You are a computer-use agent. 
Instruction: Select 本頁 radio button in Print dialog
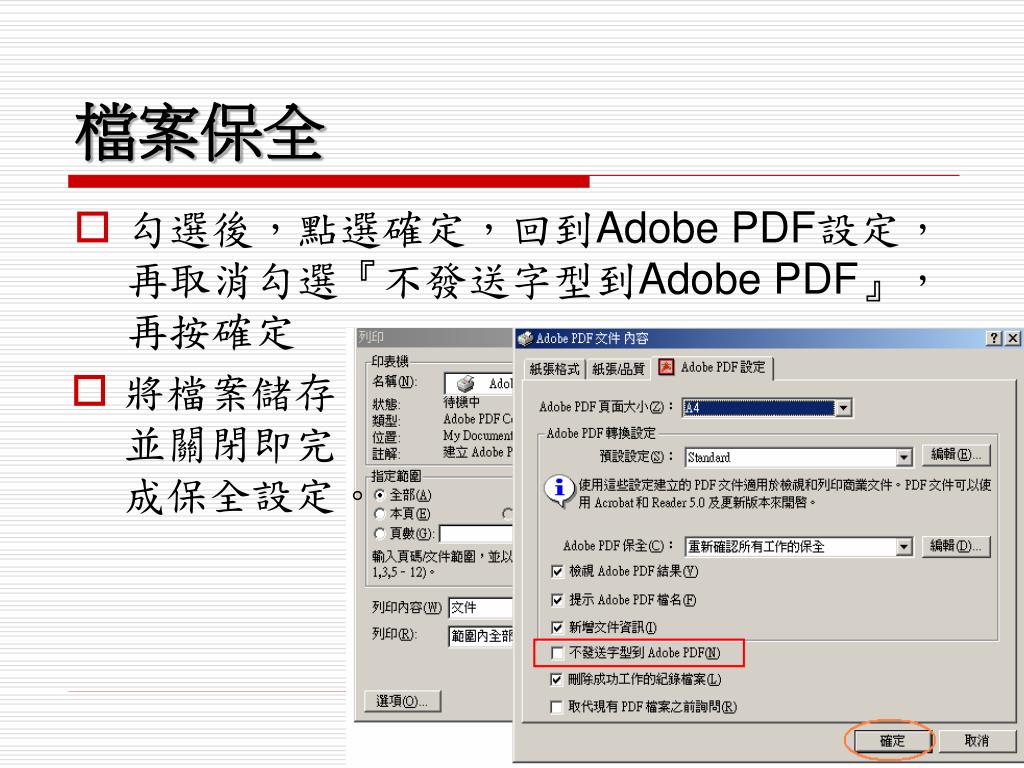379,514
